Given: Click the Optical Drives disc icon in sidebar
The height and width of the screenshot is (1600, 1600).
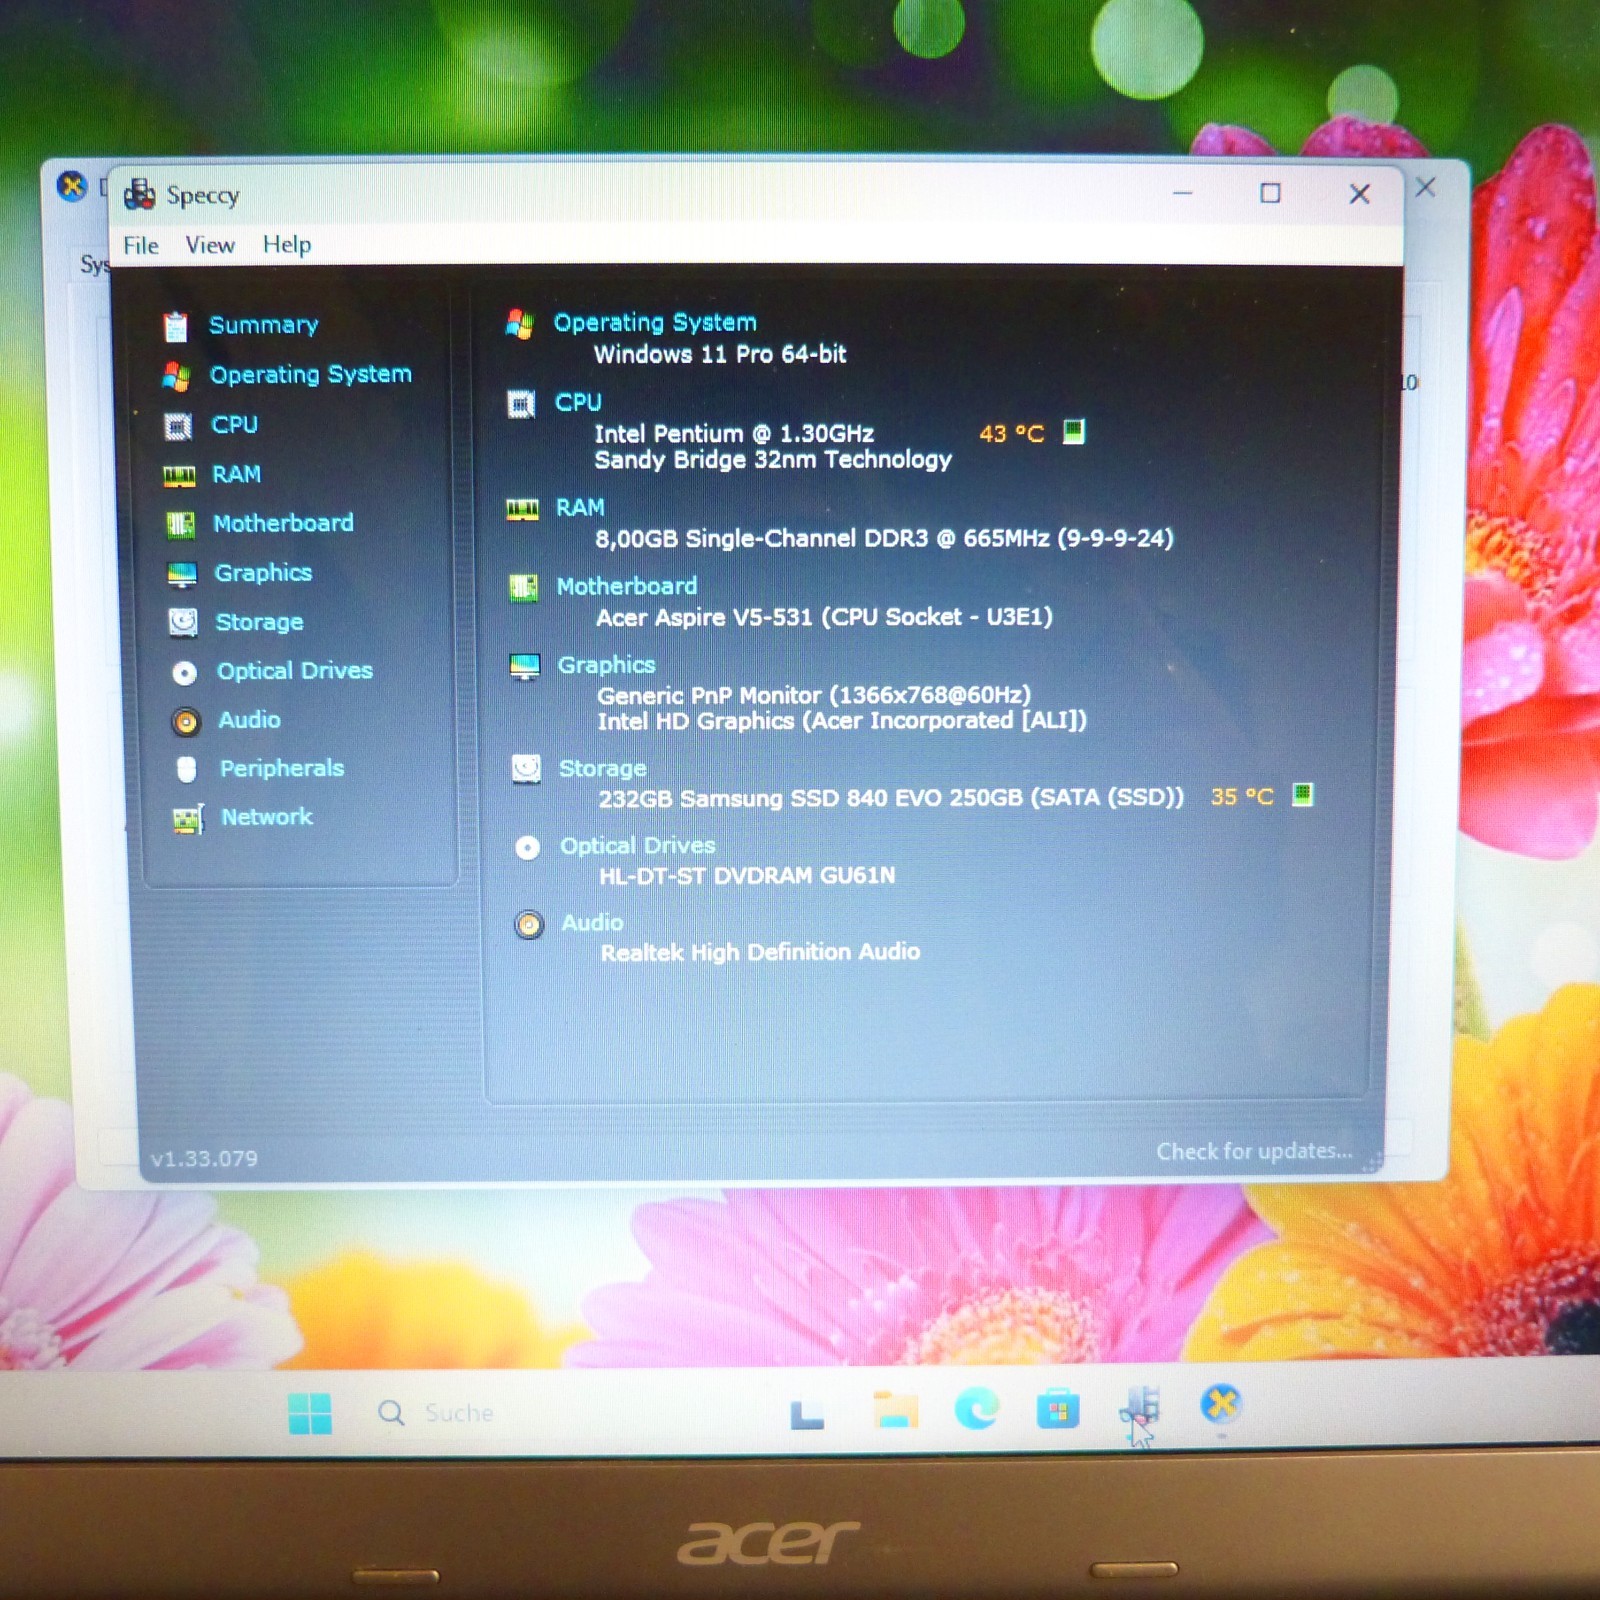Looking at the screenshot, I should pyautogui.click(x=185, y=673).
